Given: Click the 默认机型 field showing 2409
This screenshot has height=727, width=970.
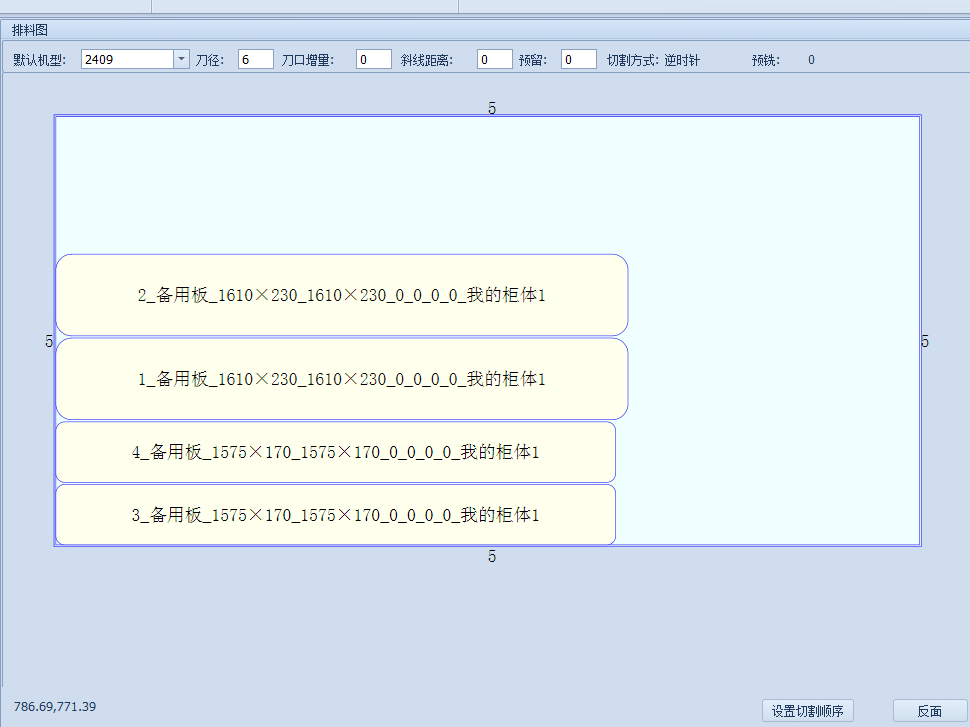Looking at the screenshot, I should tap(127, 60).
